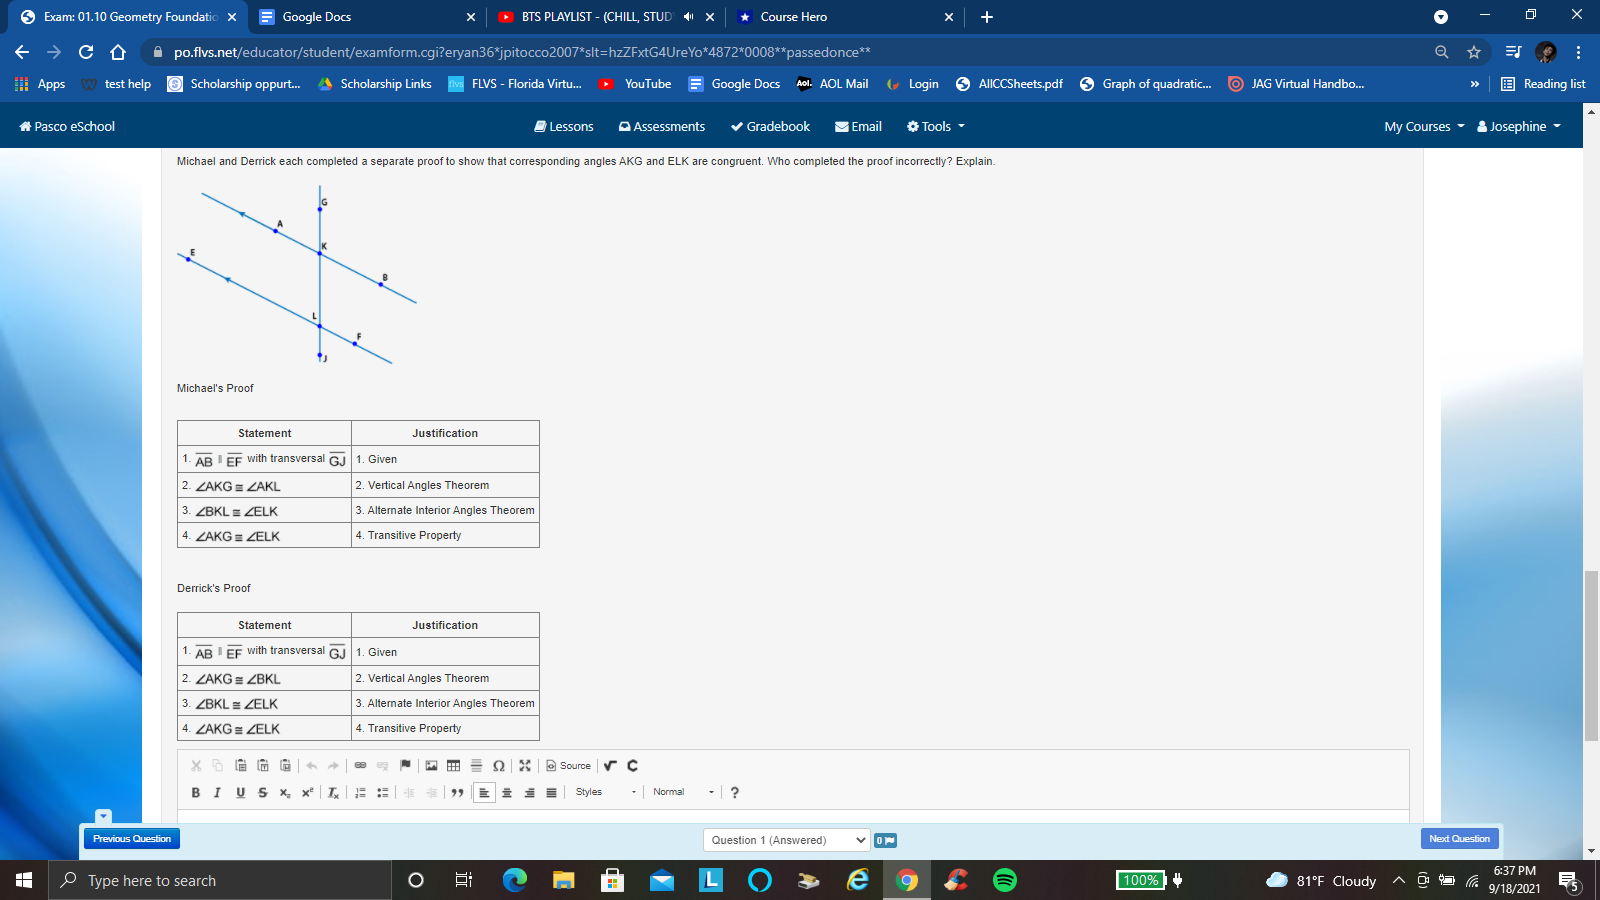This screenshot has height=900, width=1600.
Task: Launch Spotify from the taskbar
Action: click(x=1003, y=880)
